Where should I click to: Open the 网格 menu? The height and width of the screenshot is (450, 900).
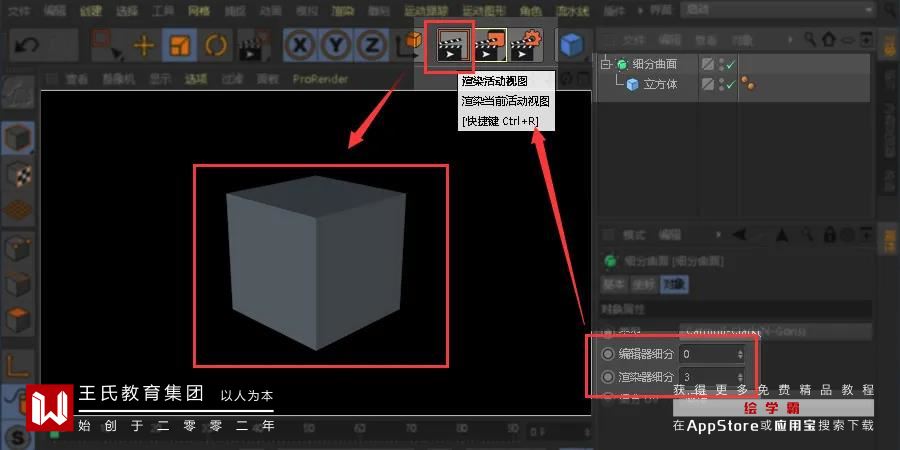coord(199,10)
